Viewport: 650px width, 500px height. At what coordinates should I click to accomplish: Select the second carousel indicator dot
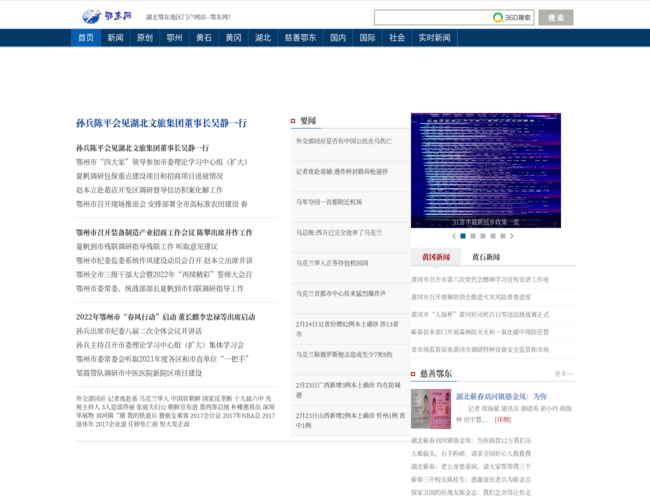tap(473, 236)
